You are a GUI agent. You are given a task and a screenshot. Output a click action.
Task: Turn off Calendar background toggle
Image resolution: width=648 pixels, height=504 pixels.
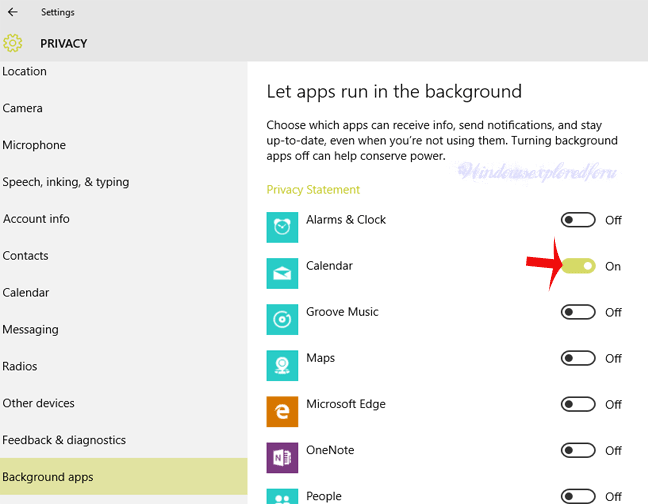point(578,266)
